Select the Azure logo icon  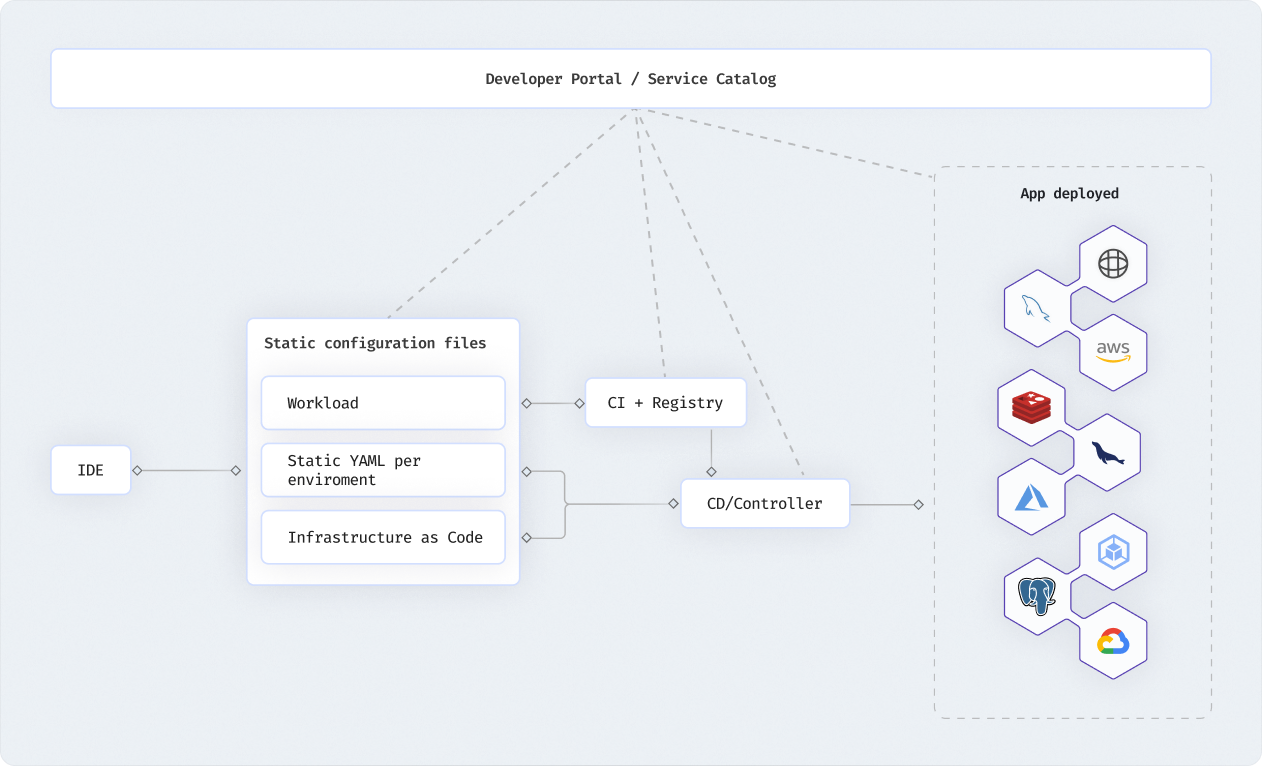click(1031, 497)
